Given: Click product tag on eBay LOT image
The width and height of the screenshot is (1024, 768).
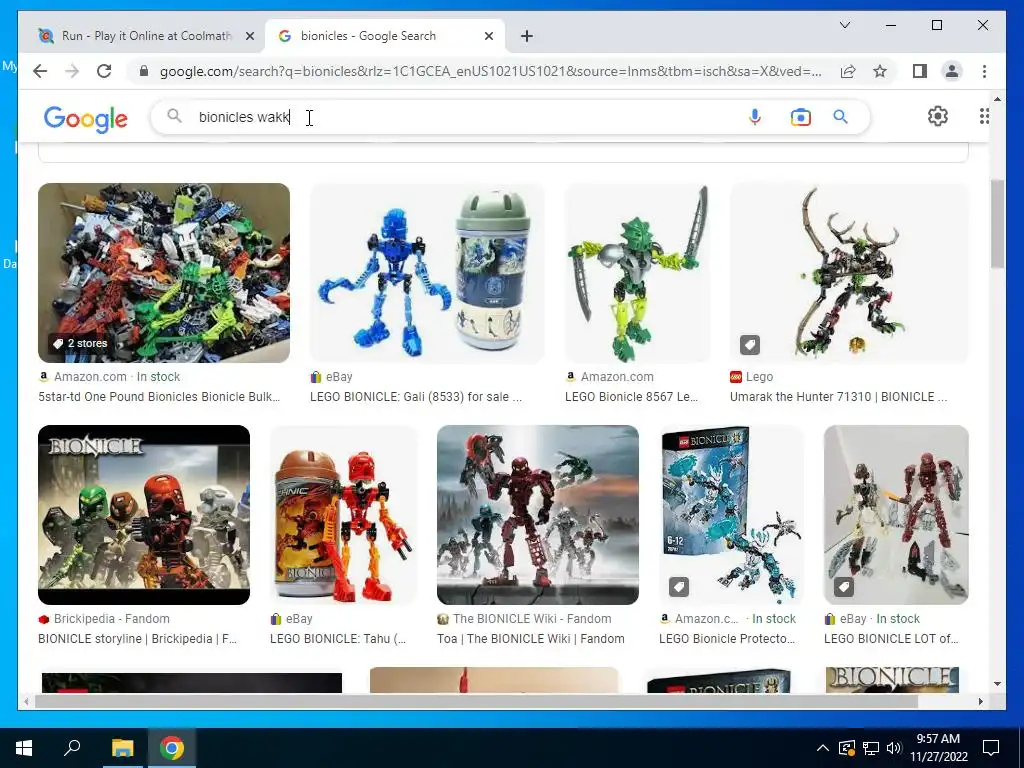Looking at the screenshot, I should [844, 587].
